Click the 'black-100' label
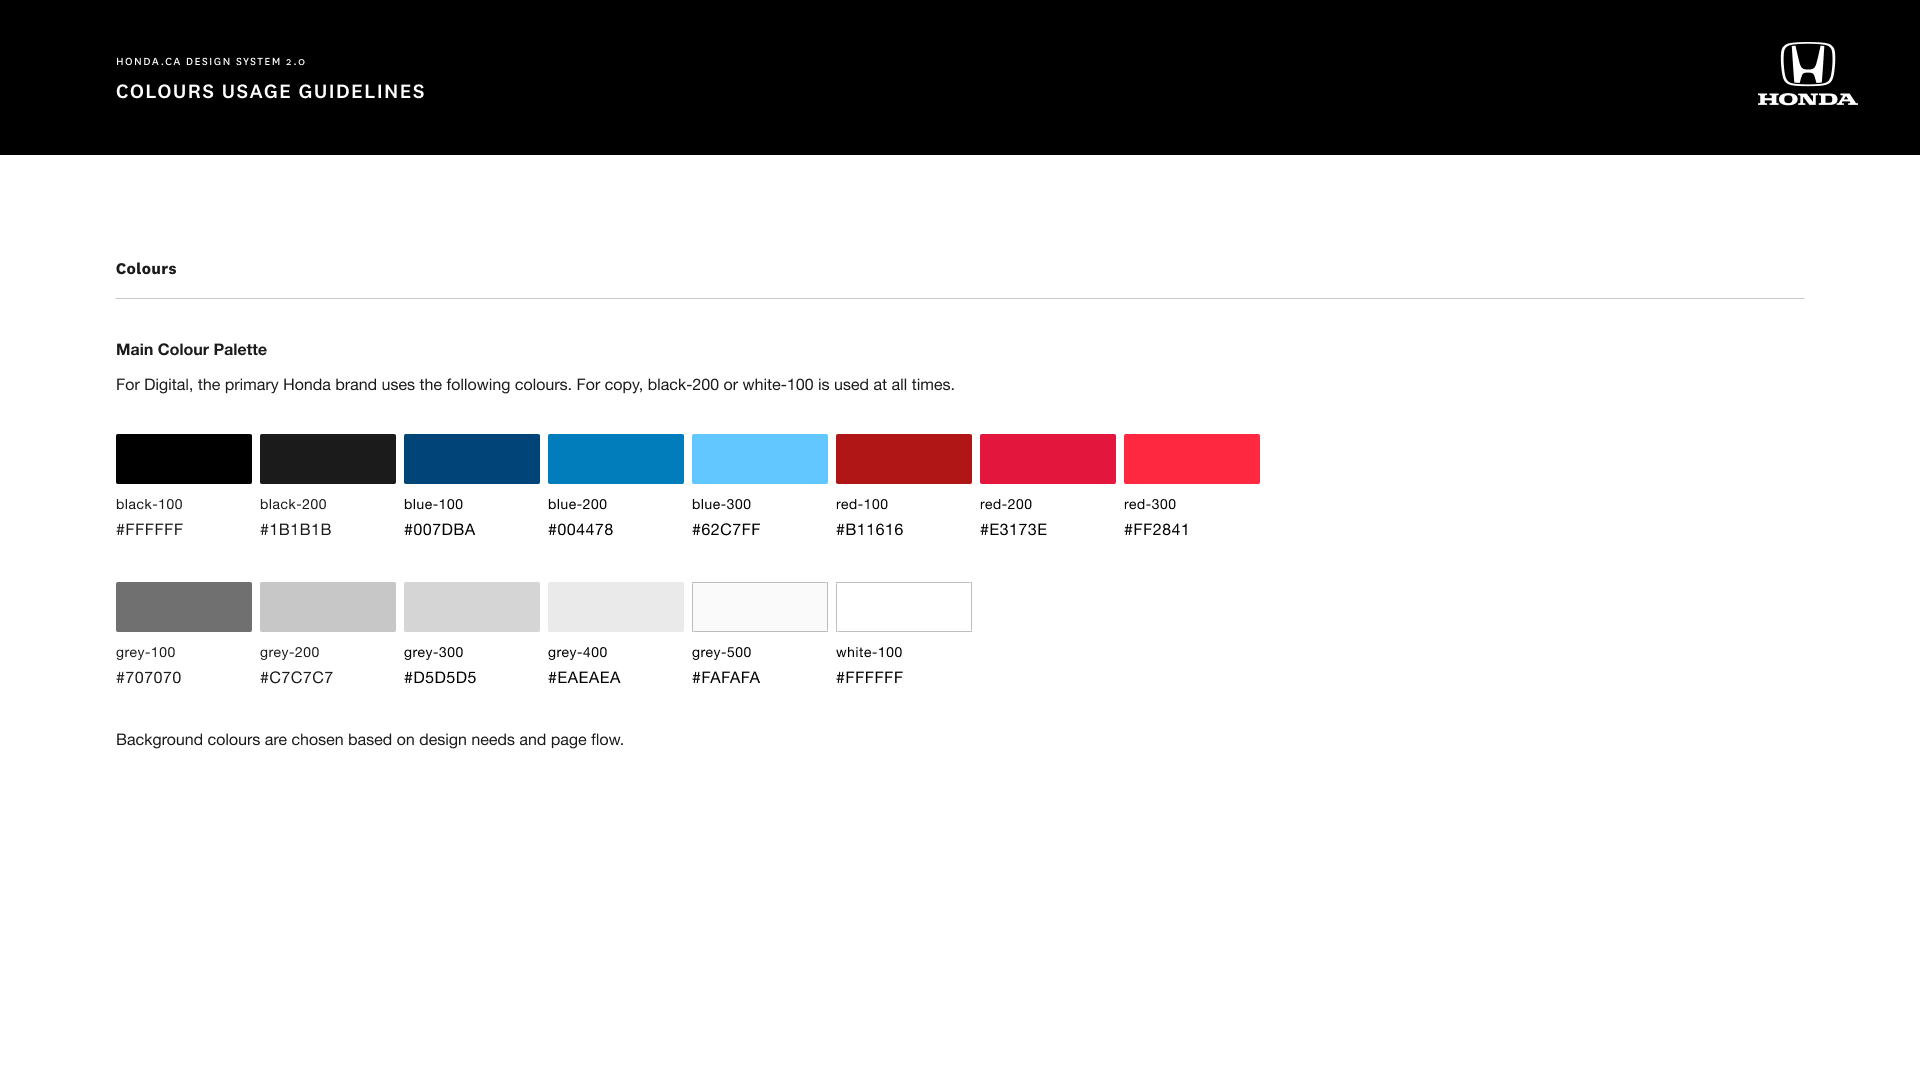The image size is (1920, 1080). 149,505
